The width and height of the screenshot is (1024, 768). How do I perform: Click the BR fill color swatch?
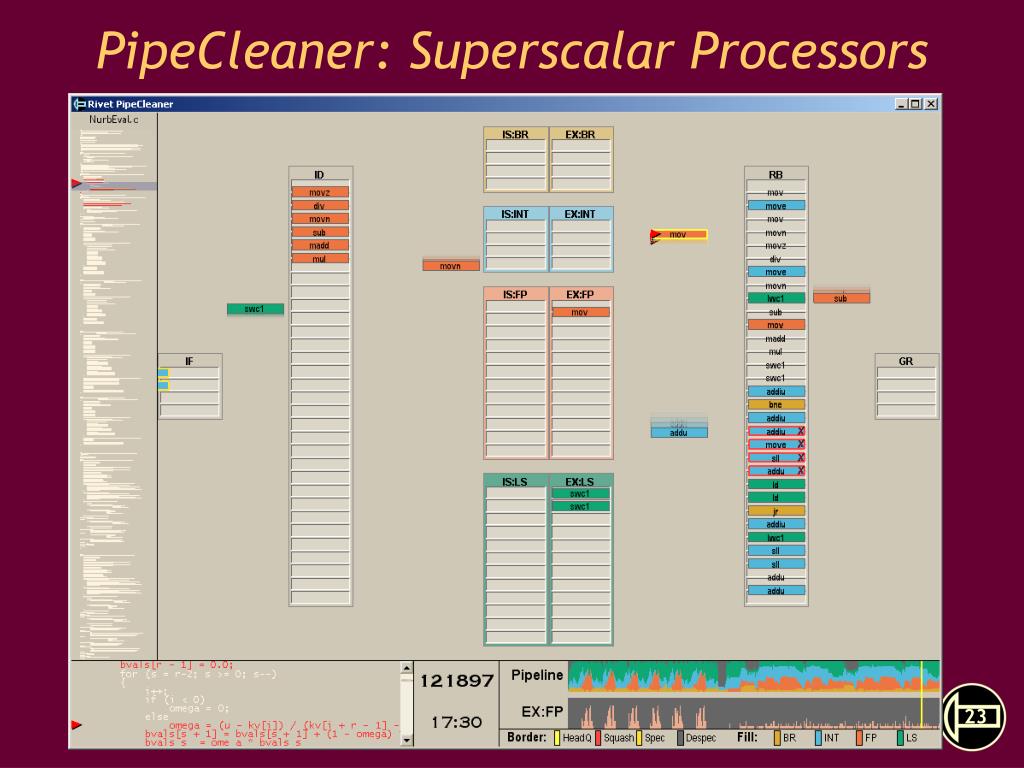click(x=777, y=738)
